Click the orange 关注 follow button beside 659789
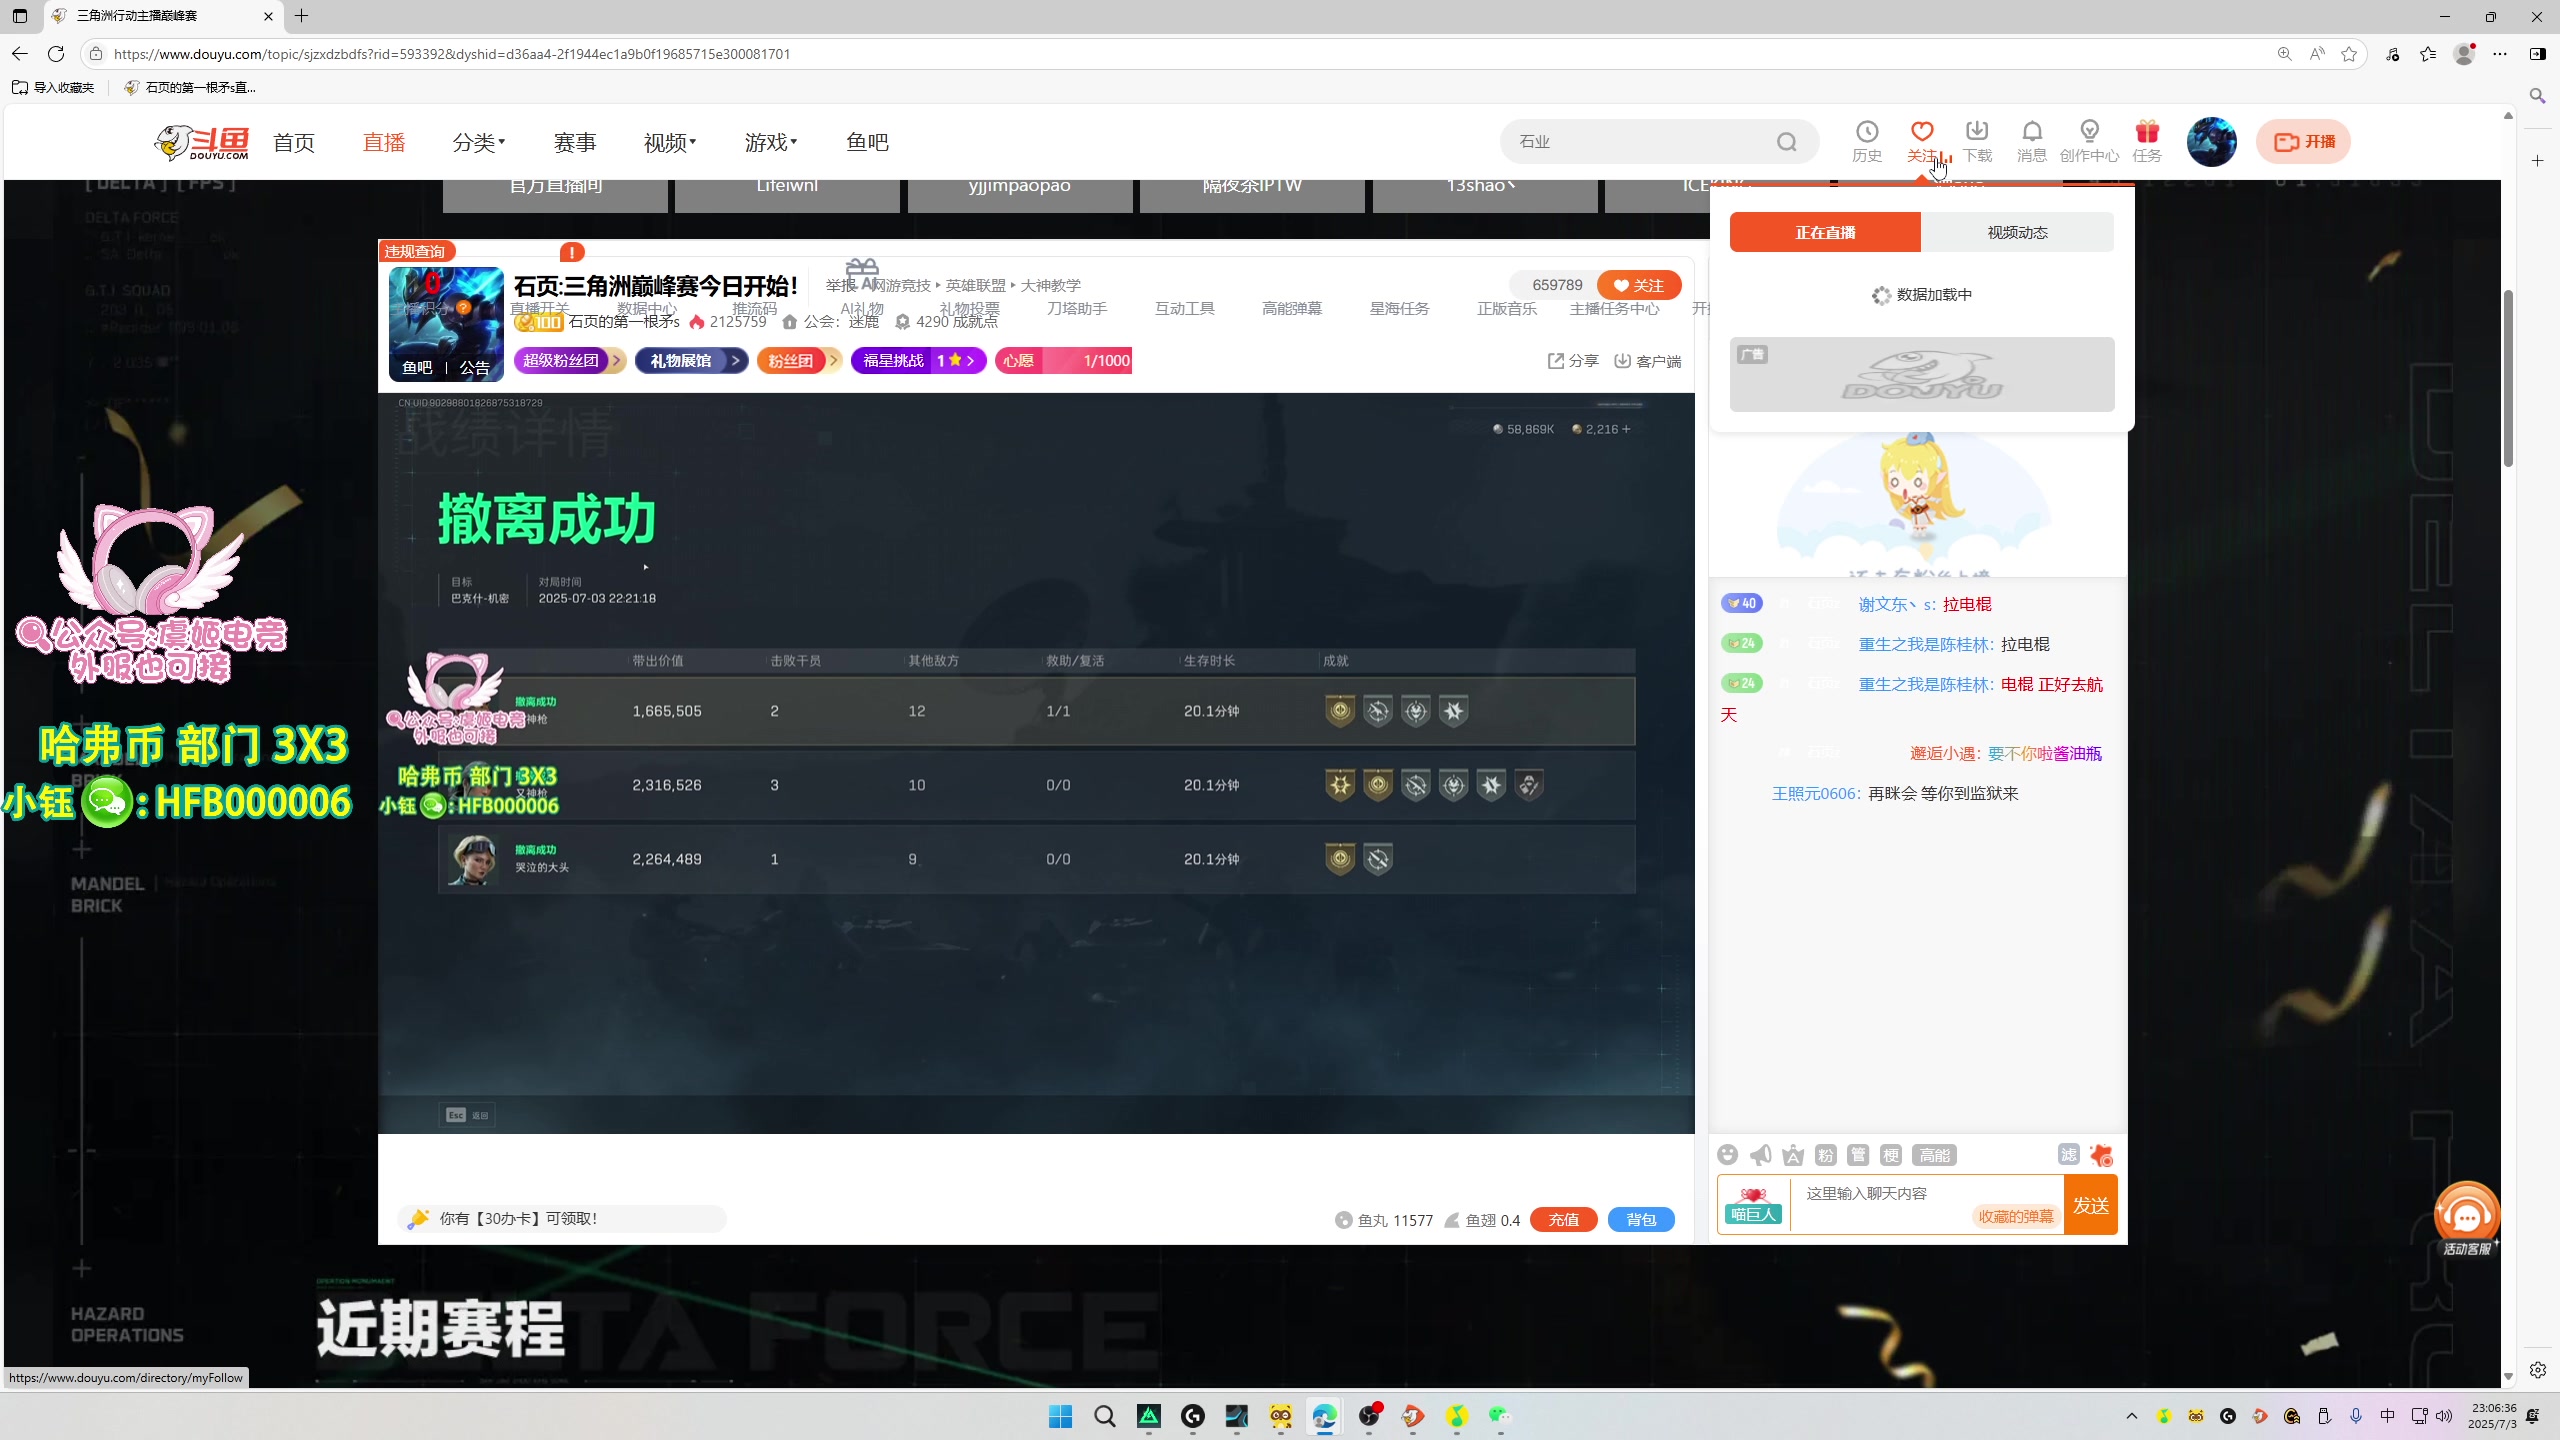The image size is (2560, 1440). pyautogui.click(x=1639, y=285)
